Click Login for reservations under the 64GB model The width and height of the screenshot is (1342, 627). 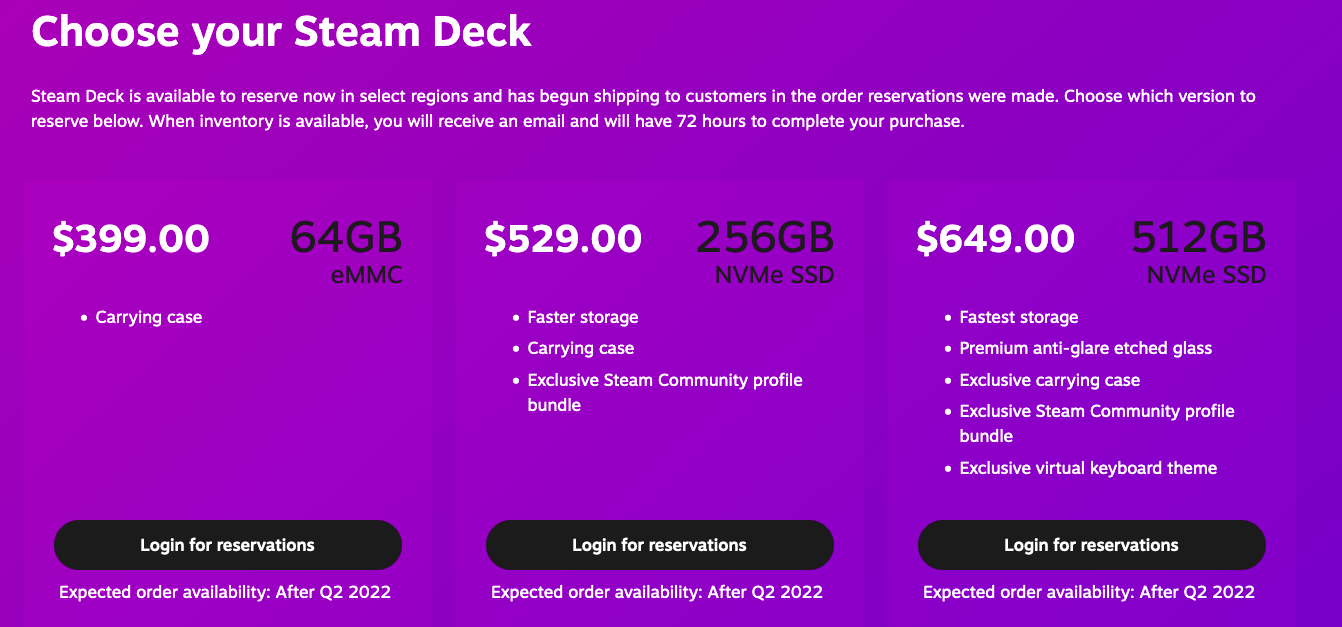[227, 545]
